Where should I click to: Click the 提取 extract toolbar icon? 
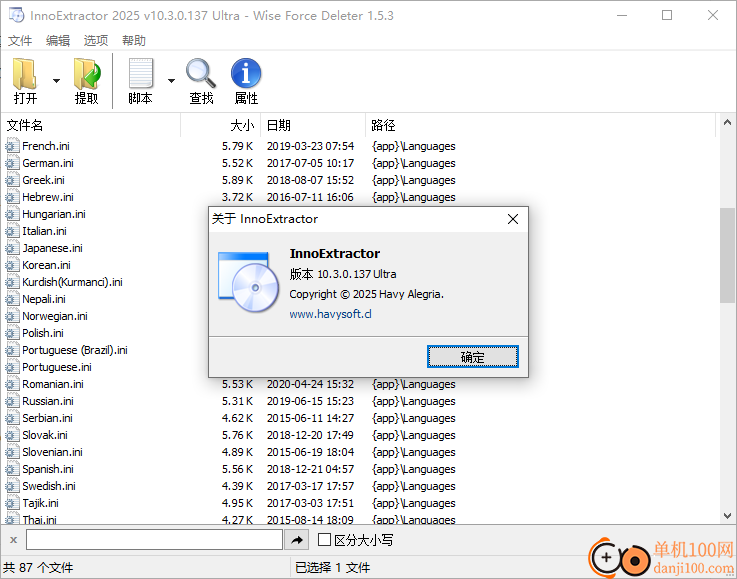pos(86,81)
